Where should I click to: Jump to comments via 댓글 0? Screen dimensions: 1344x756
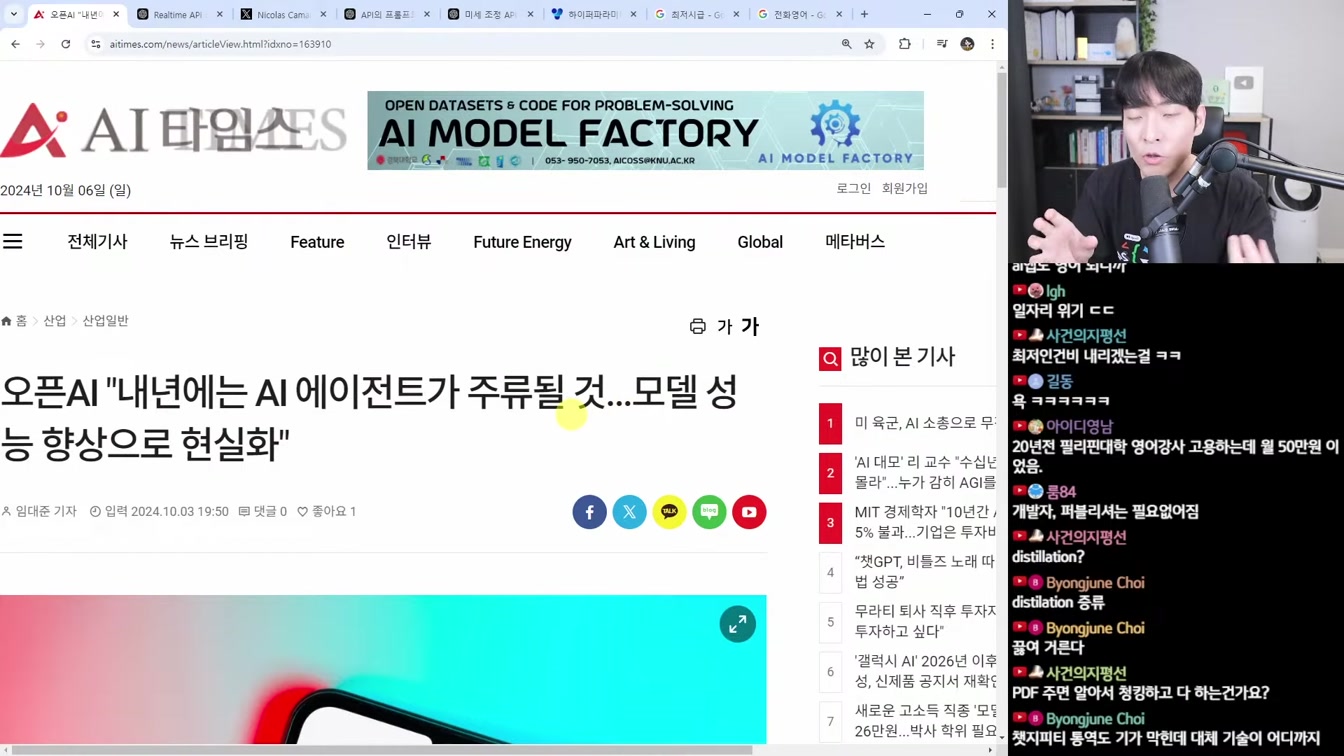click(x=263, y=511)
